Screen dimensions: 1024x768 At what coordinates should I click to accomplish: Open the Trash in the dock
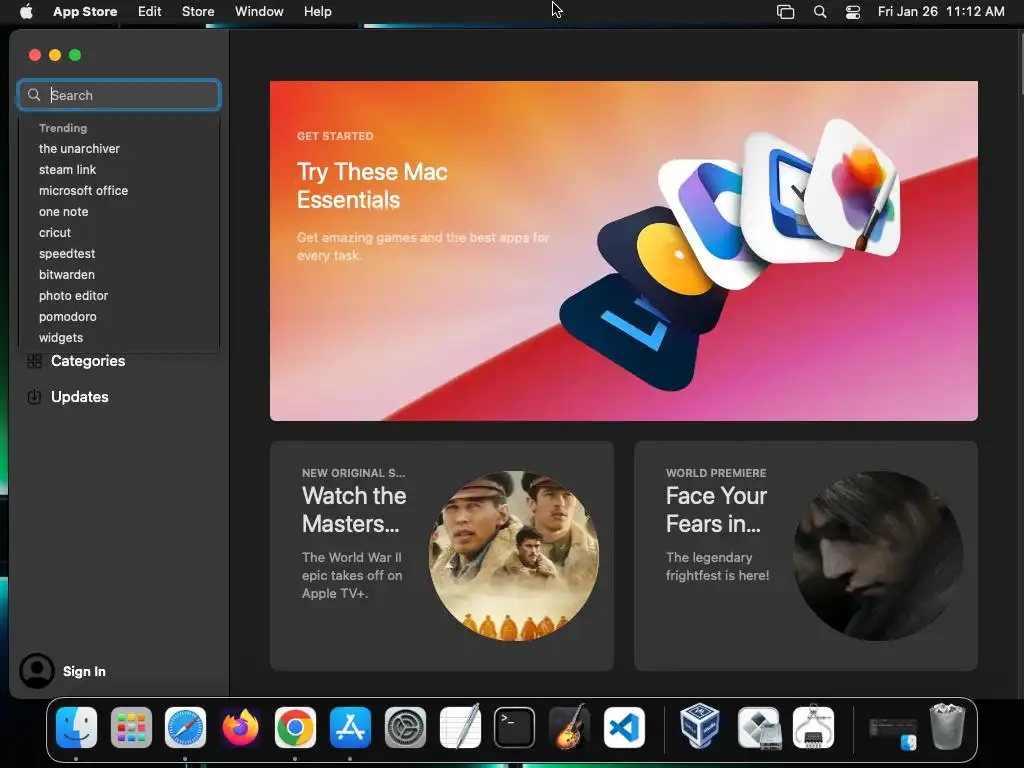pos(948,726)
